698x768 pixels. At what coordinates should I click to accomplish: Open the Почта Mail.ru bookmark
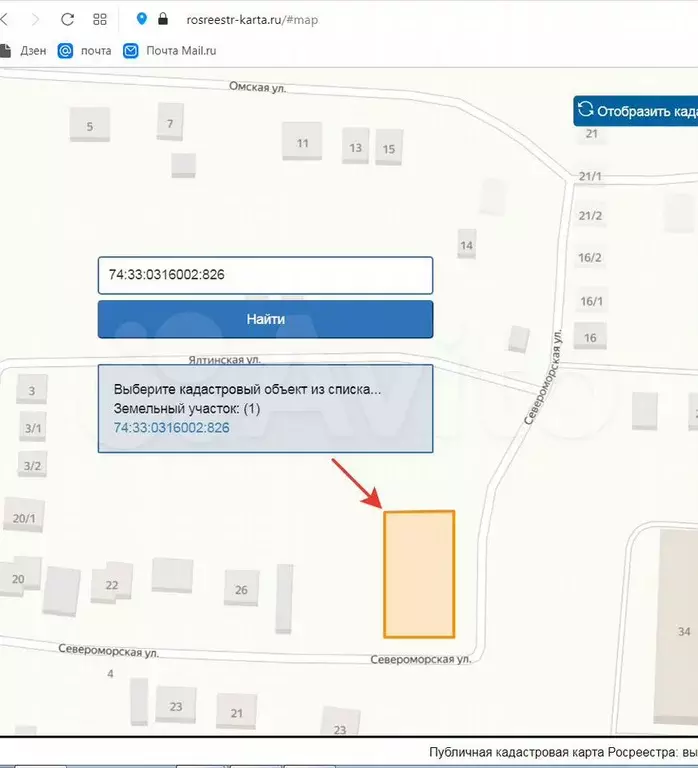point(169,50)
